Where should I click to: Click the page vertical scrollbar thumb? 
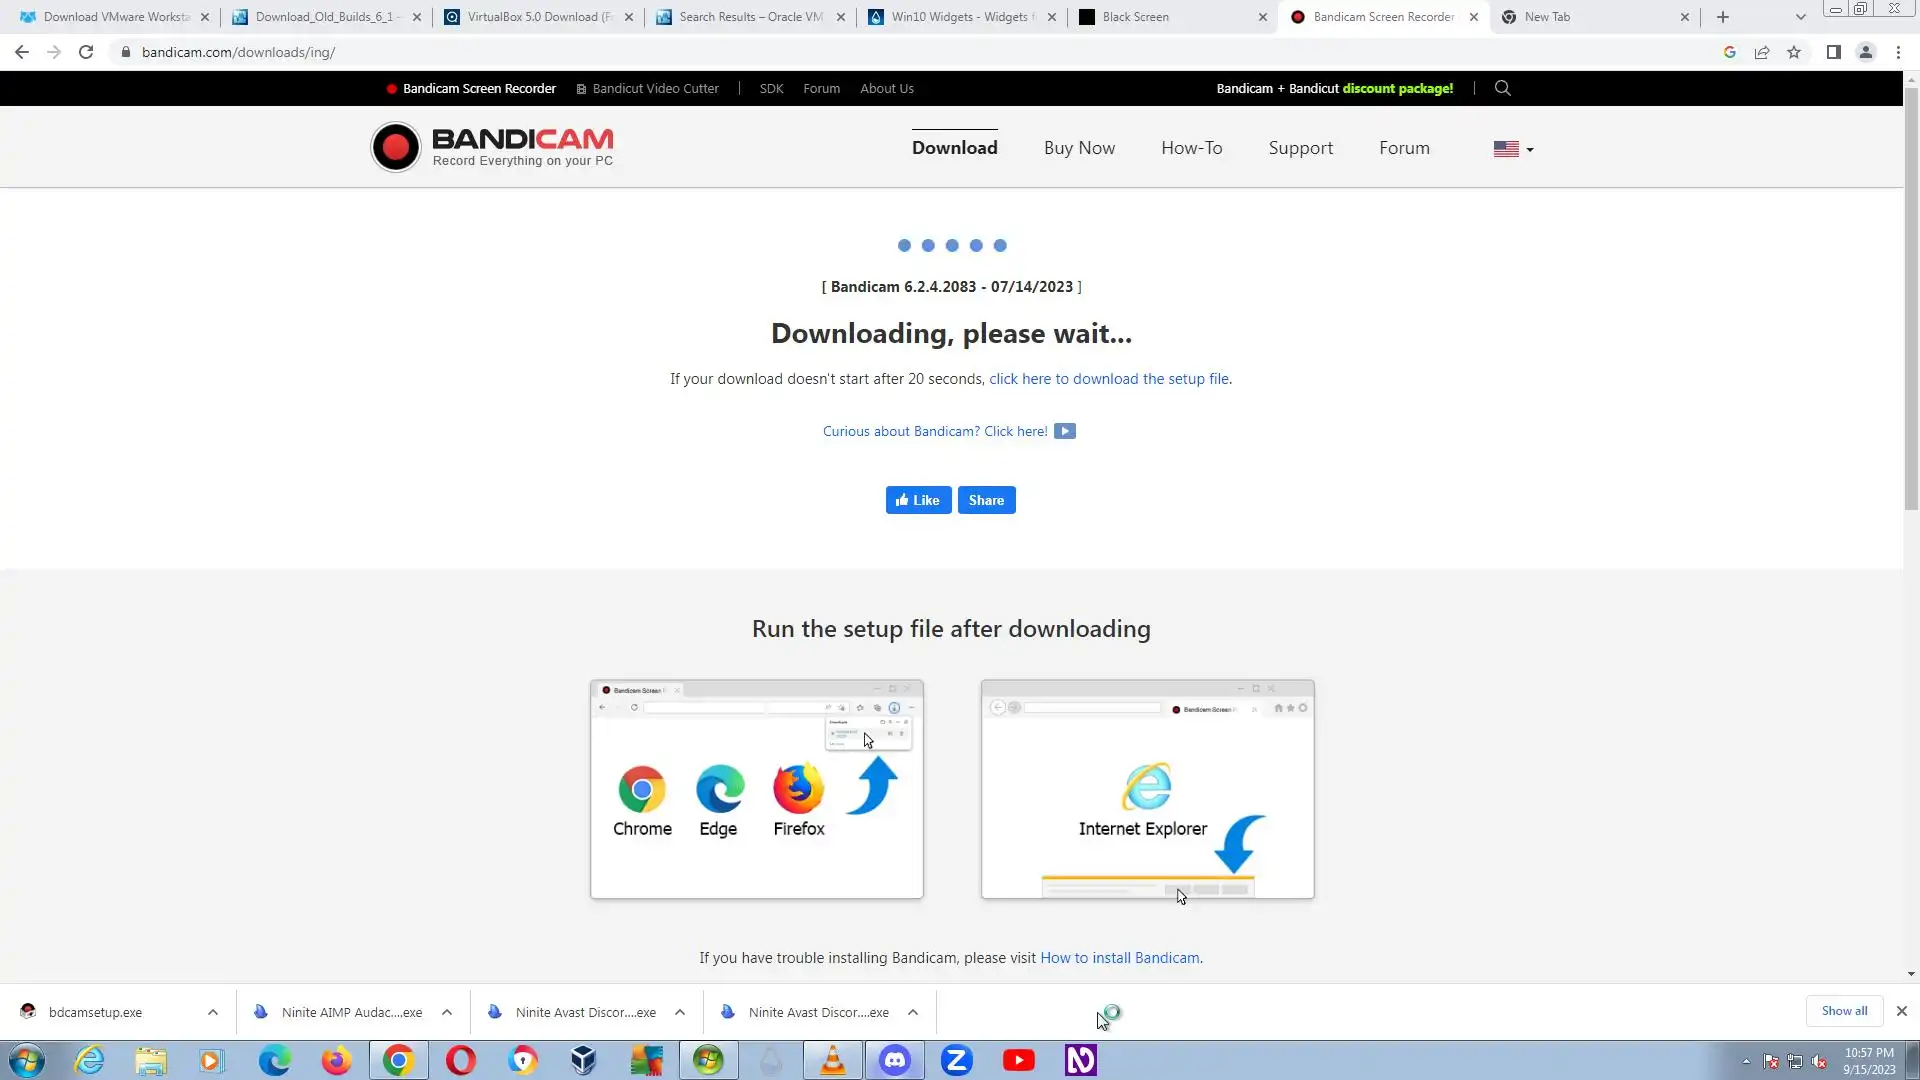click(1911, 300)
